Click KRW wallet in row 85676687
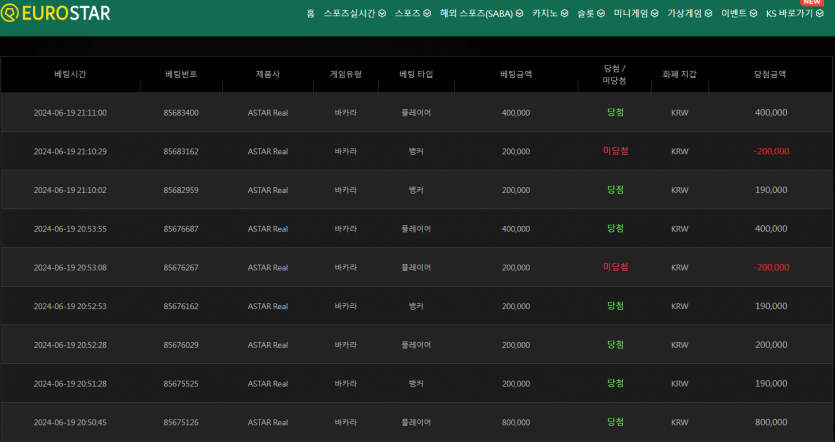This screenshot has height=442, width=835. [x=680, y=229]
